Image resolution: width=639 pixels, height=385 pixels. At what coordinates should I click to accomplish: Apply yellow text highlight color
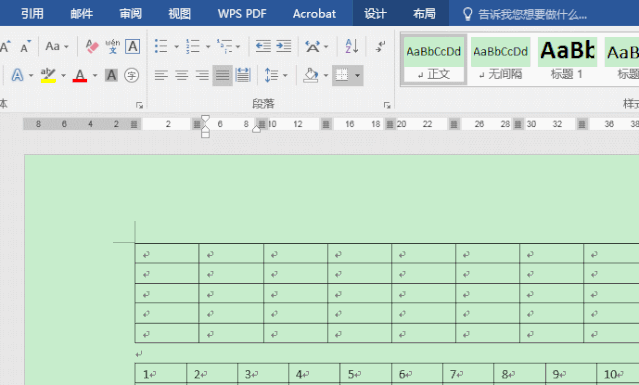[x=48, y=75]
